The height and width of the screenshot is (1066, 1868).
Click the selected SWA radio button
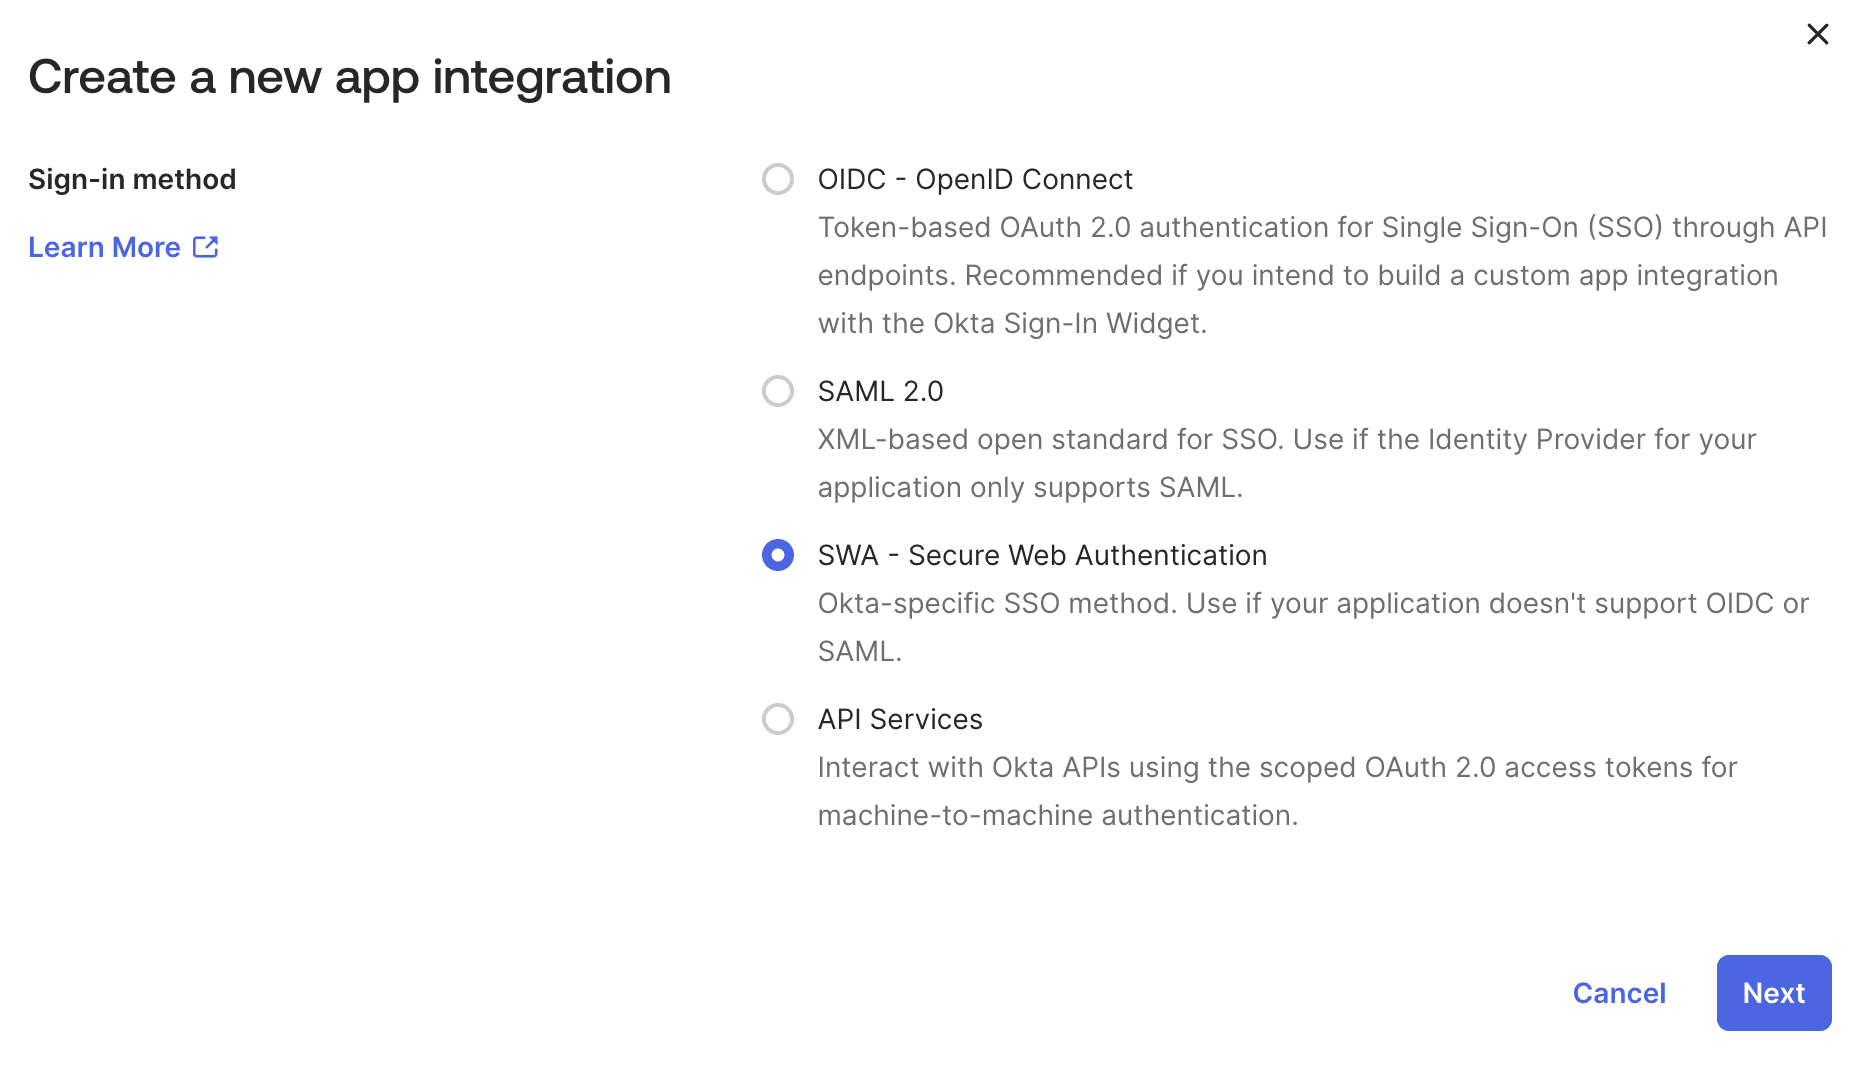pyautogui.click(x=777, y=555)
